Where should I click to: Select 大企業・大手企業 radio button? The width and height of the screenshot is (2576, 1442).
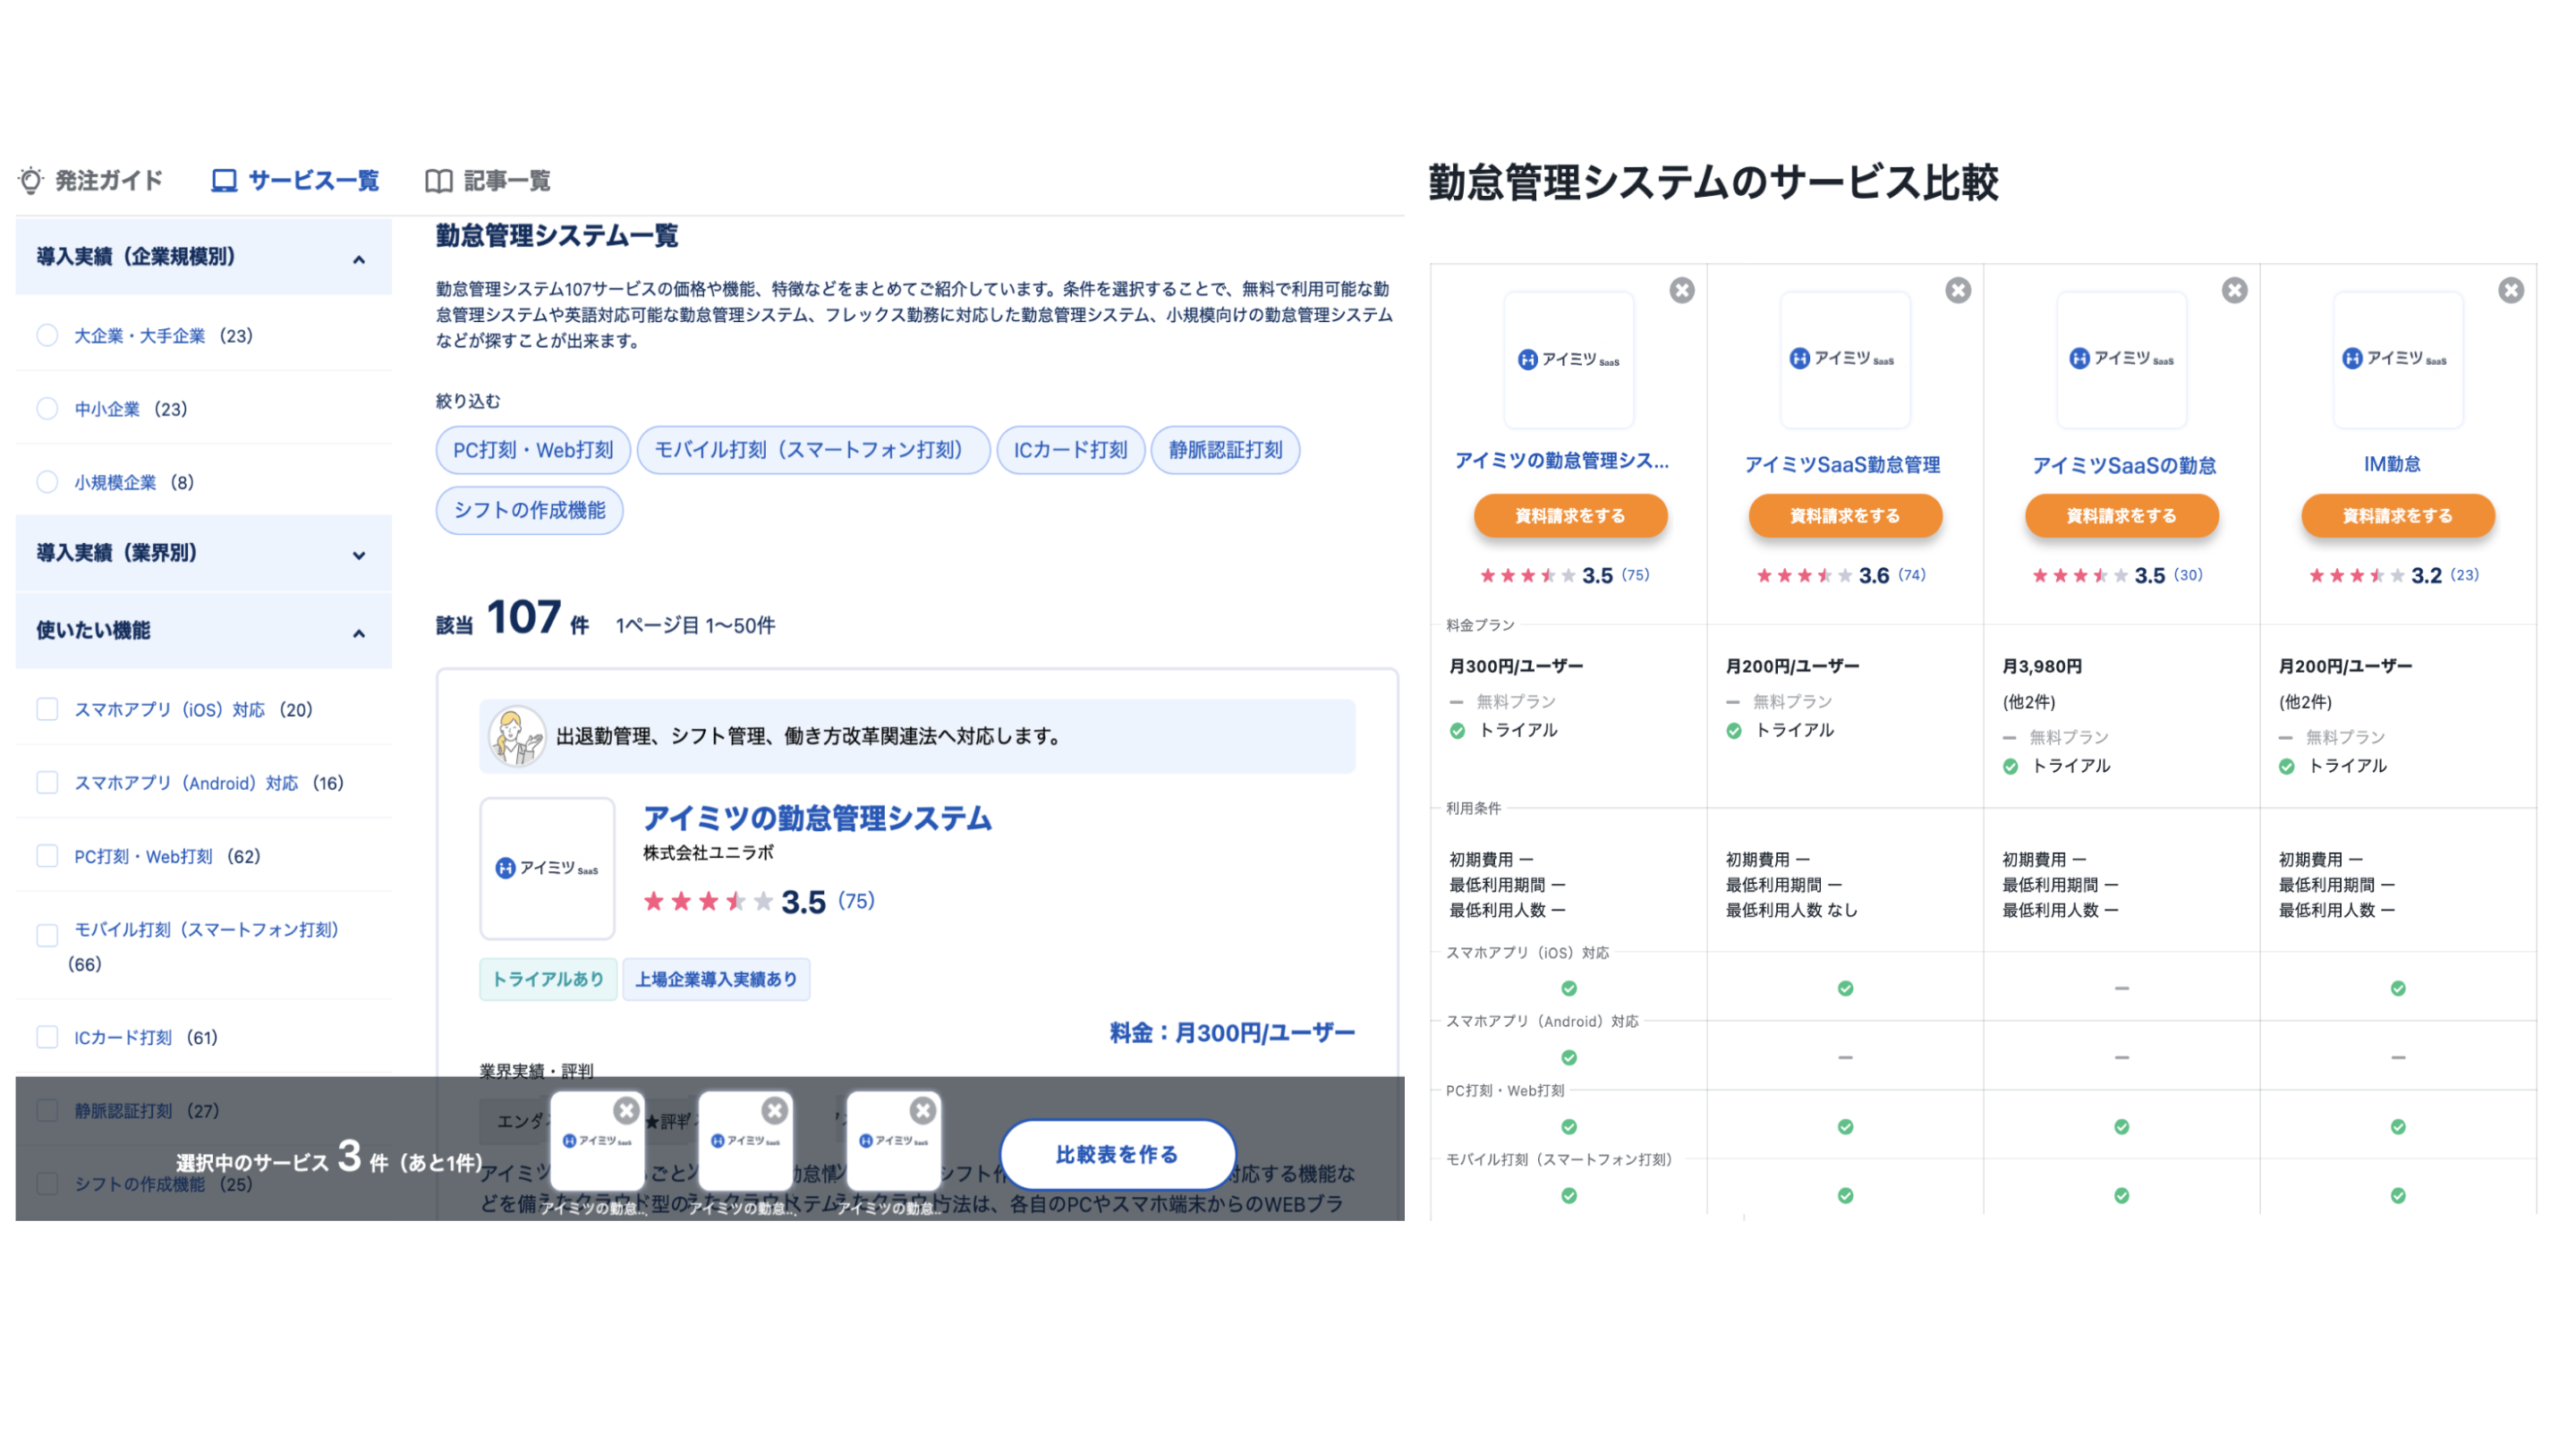(47, 335)
